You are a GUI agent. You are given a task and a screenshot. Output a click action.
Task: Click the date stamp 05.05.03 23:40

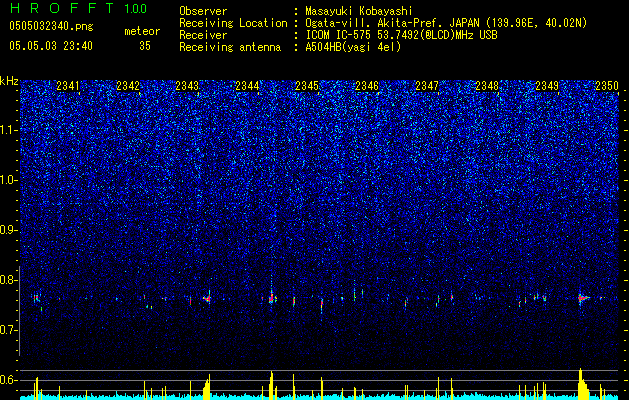[x=51, y=46]
